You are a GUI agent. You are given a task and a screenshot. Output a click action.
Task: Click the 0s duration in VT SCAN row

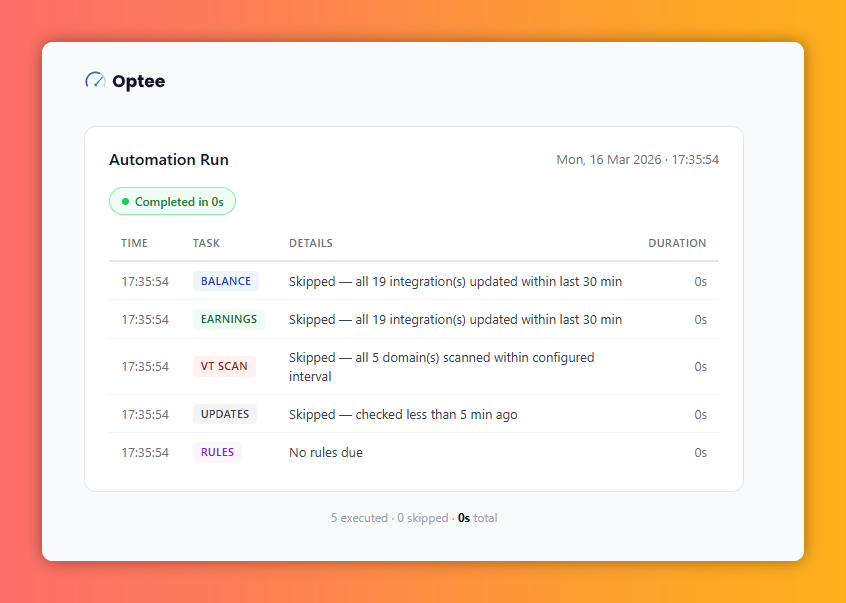(700, 367)
